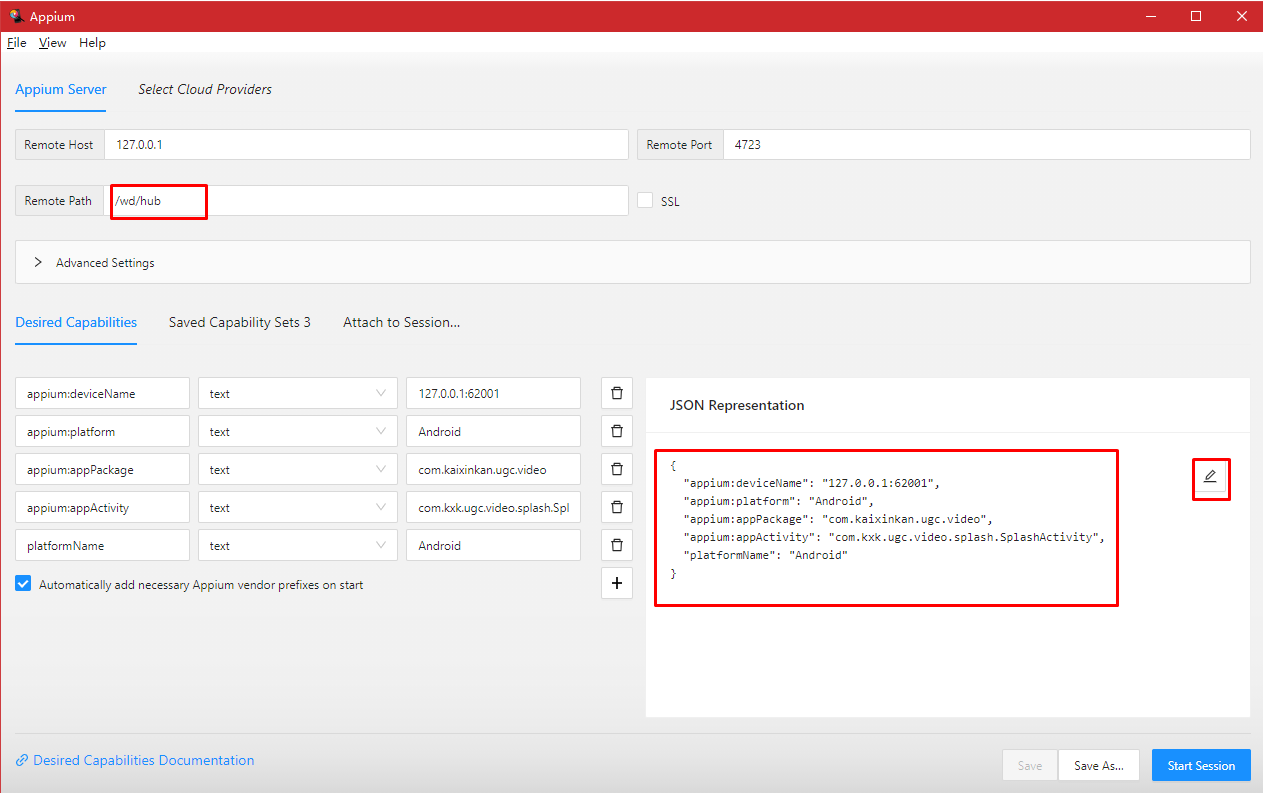Expand the Advanced Settings section
Image resolution: width=1263 pixels, height=793 pixels.
pyautogui.click(x=632, y=262)
